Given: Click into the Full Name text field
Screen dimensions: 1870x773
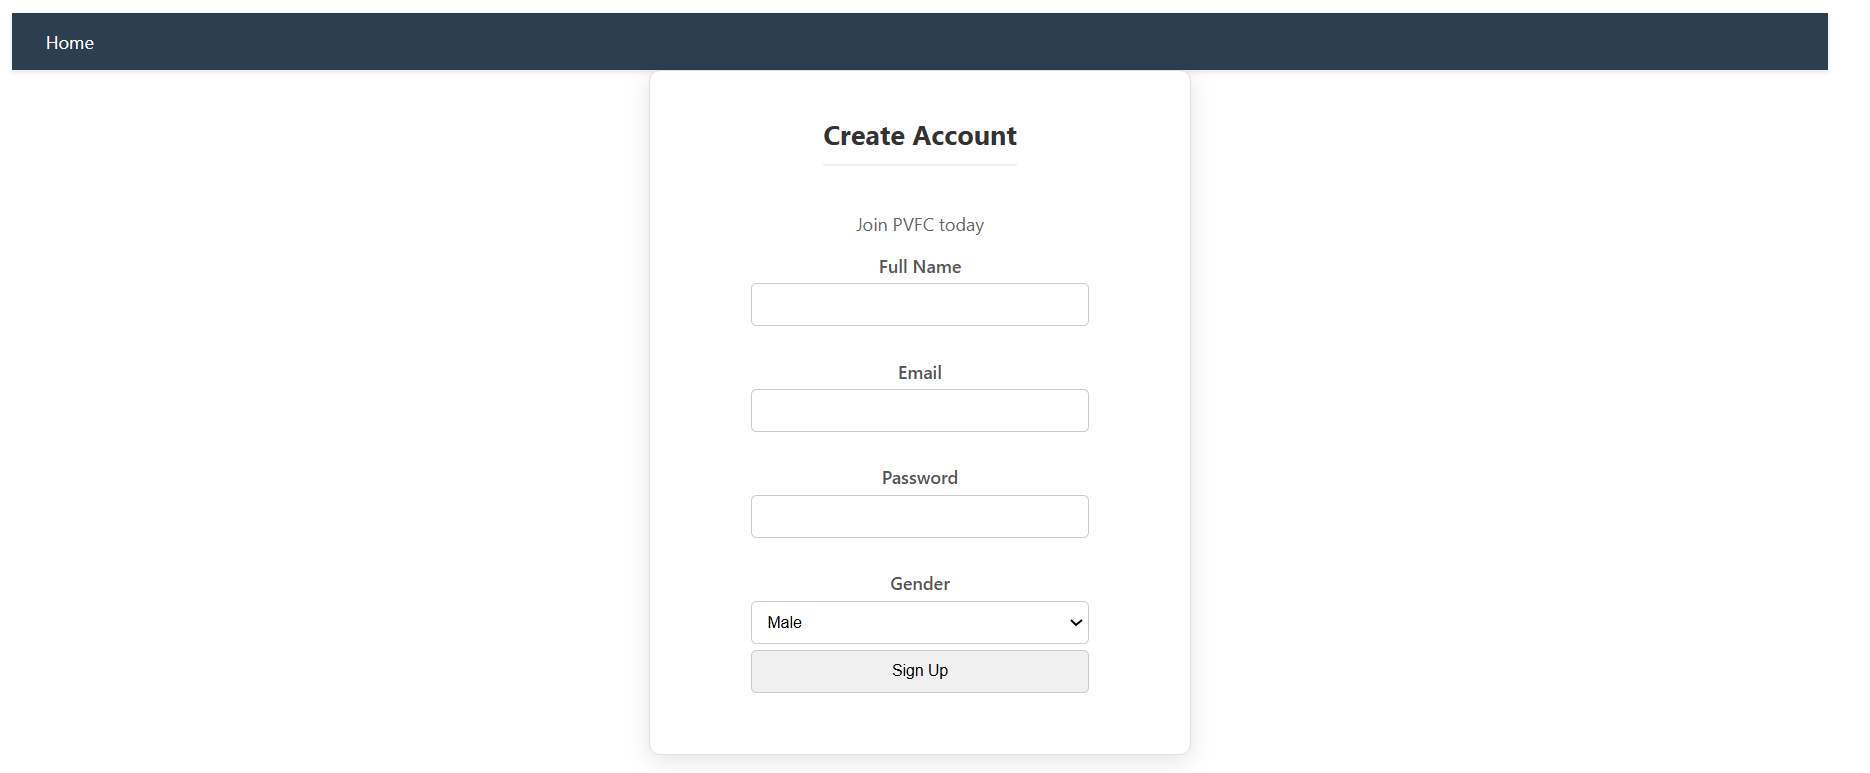Looking at the screenshot, I should (919, 304).
